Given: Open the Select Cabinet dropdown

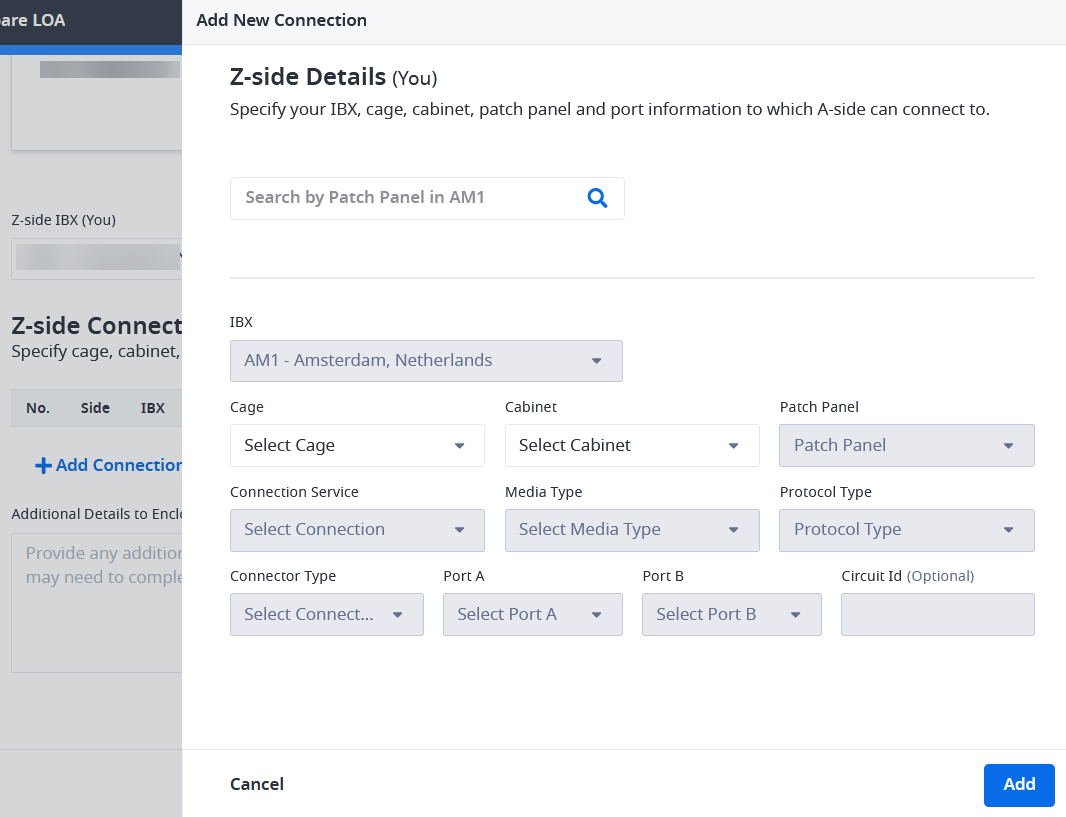Looking at the screenshot, I should coord(632,446).
